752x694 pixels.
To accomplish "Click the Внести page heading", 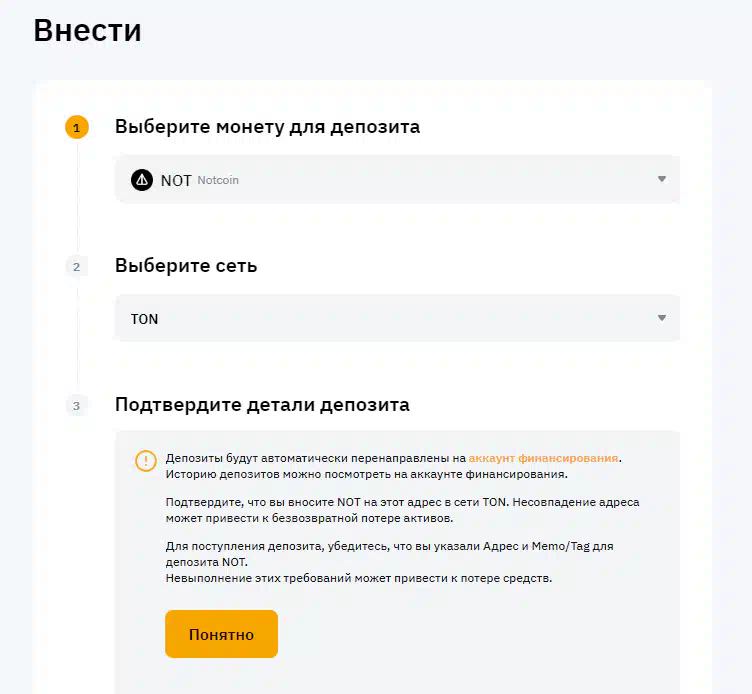I will pos(87,31).
